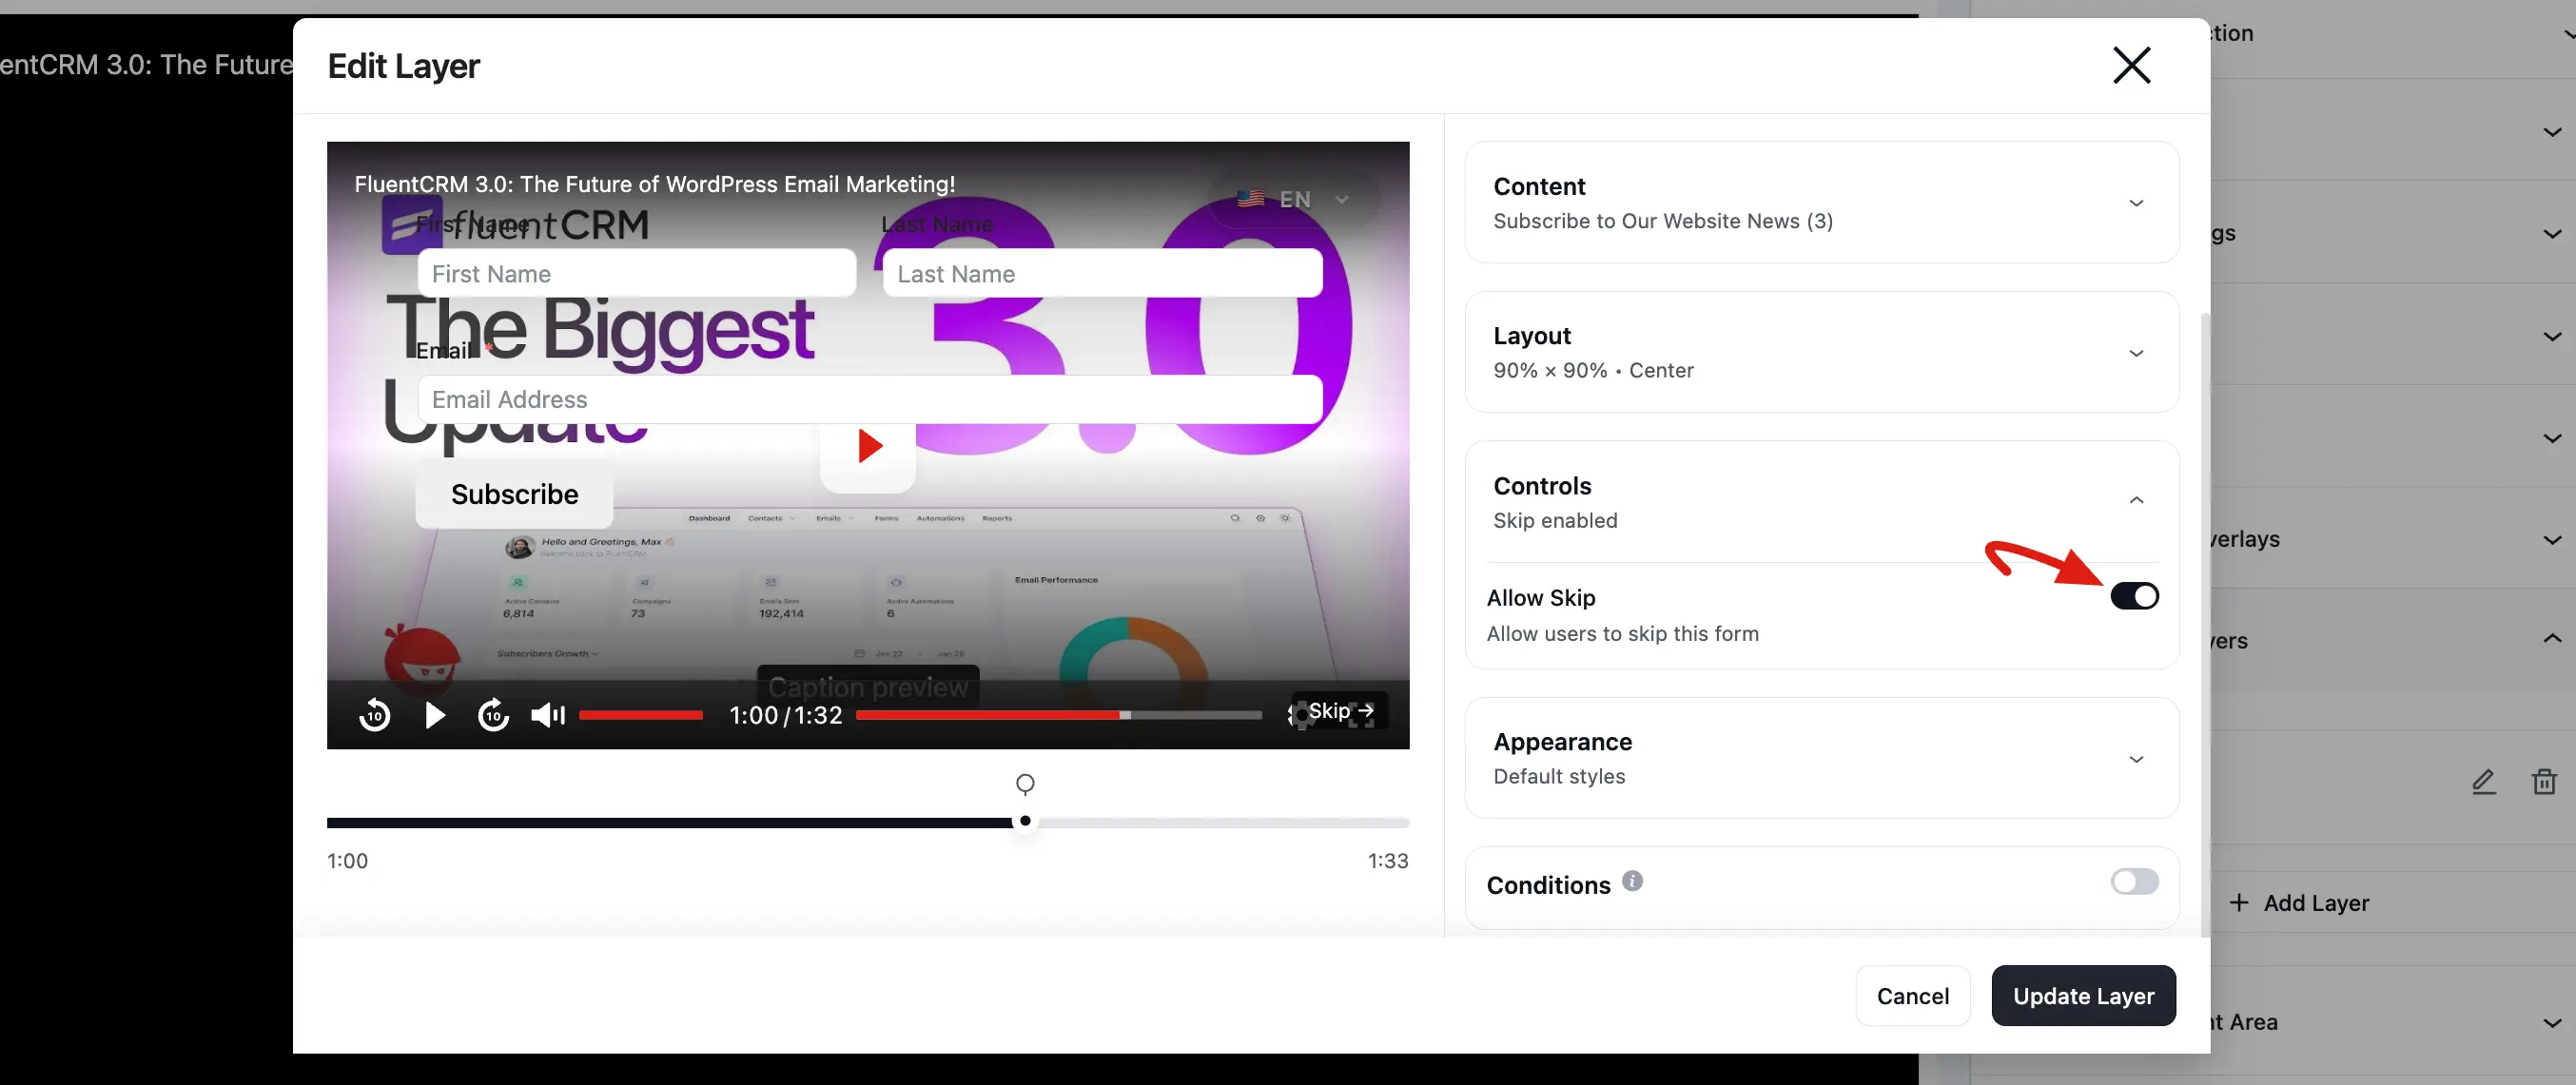Image resolution: width=2576 pixels, height=1085 pixels.
Task: Click the 'Skip enabled' status text
Action: coord(1555,520)
